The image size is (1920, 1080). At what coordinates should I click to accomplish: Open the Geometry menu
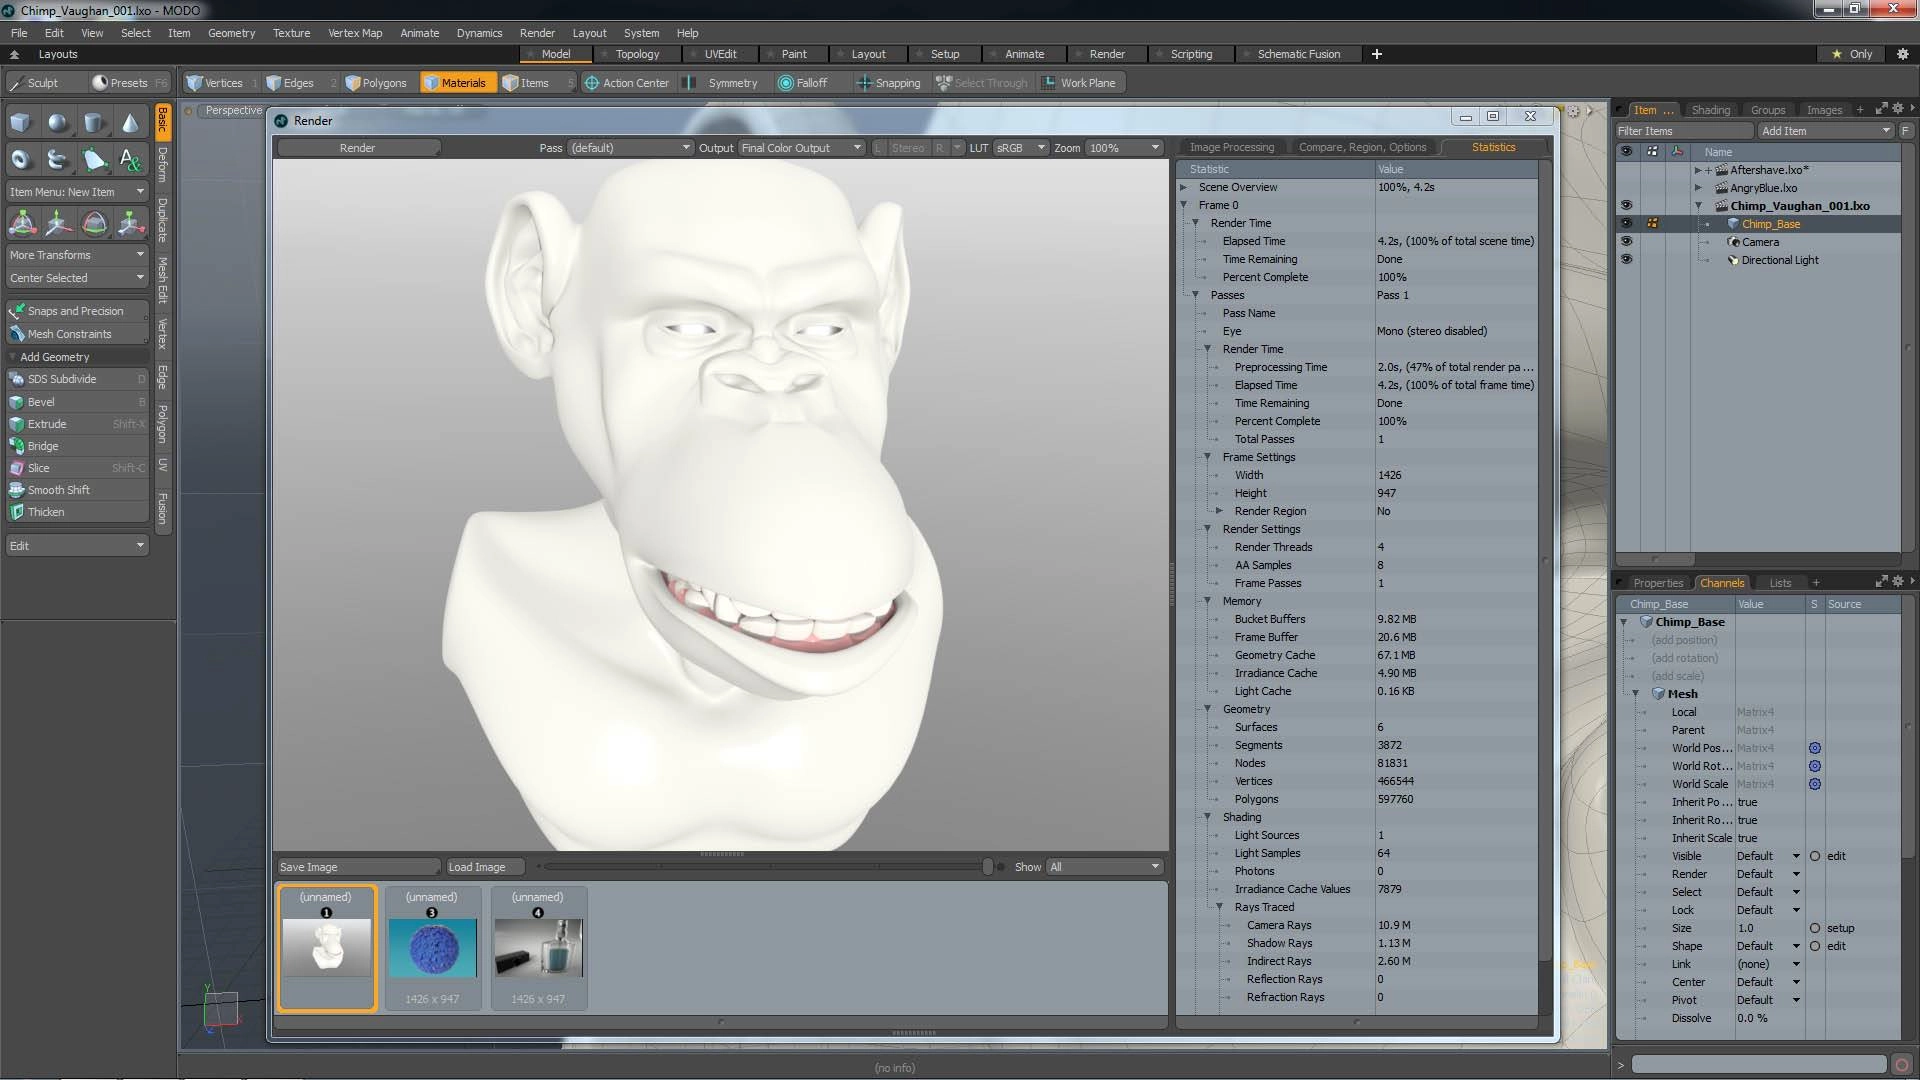(x=231, y=33)
